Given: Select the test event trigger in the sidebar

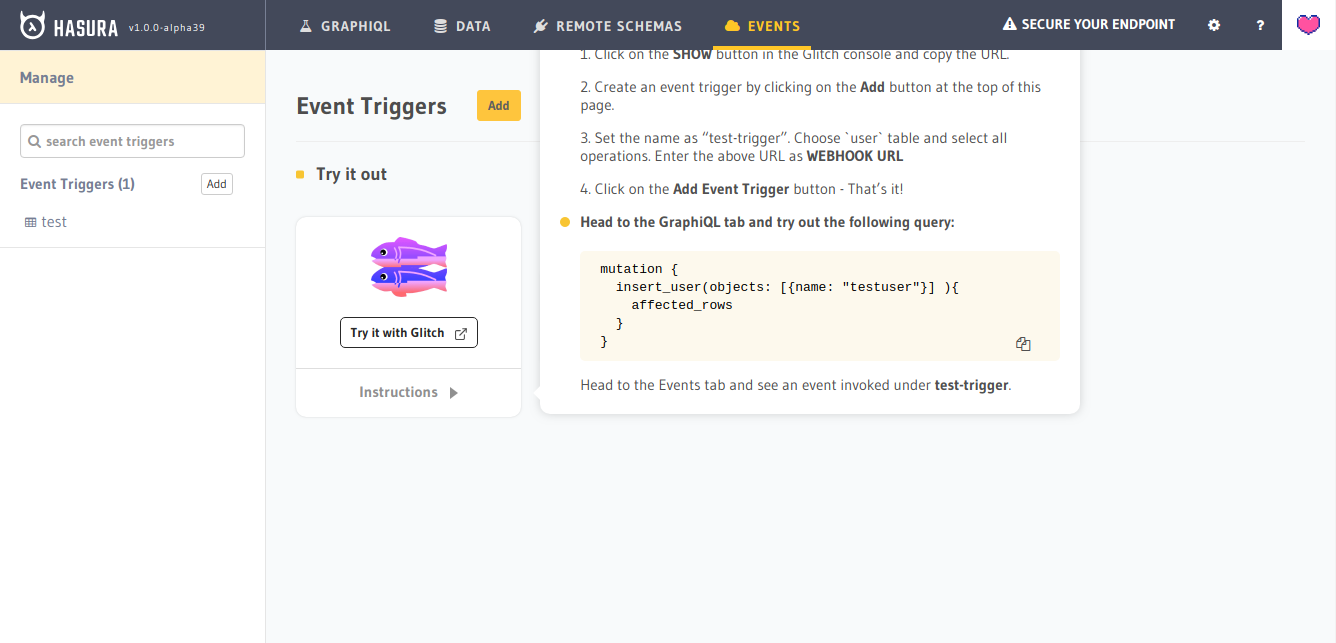Looking at the screenshot, I should [x=53, y=221].
